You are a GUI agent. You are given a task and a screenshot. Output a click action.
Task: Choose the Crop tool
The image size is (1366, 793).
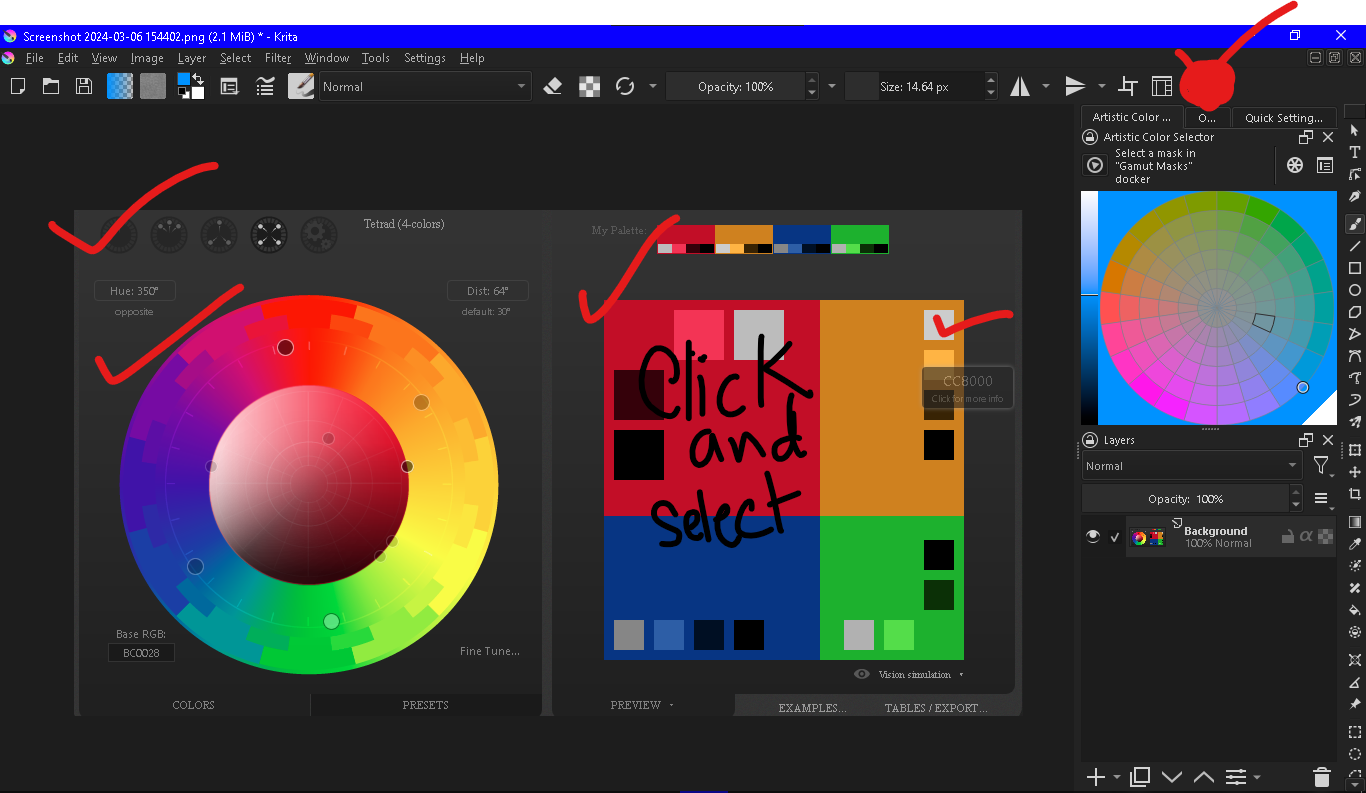pyautogui.click(x=1355, y=494)
